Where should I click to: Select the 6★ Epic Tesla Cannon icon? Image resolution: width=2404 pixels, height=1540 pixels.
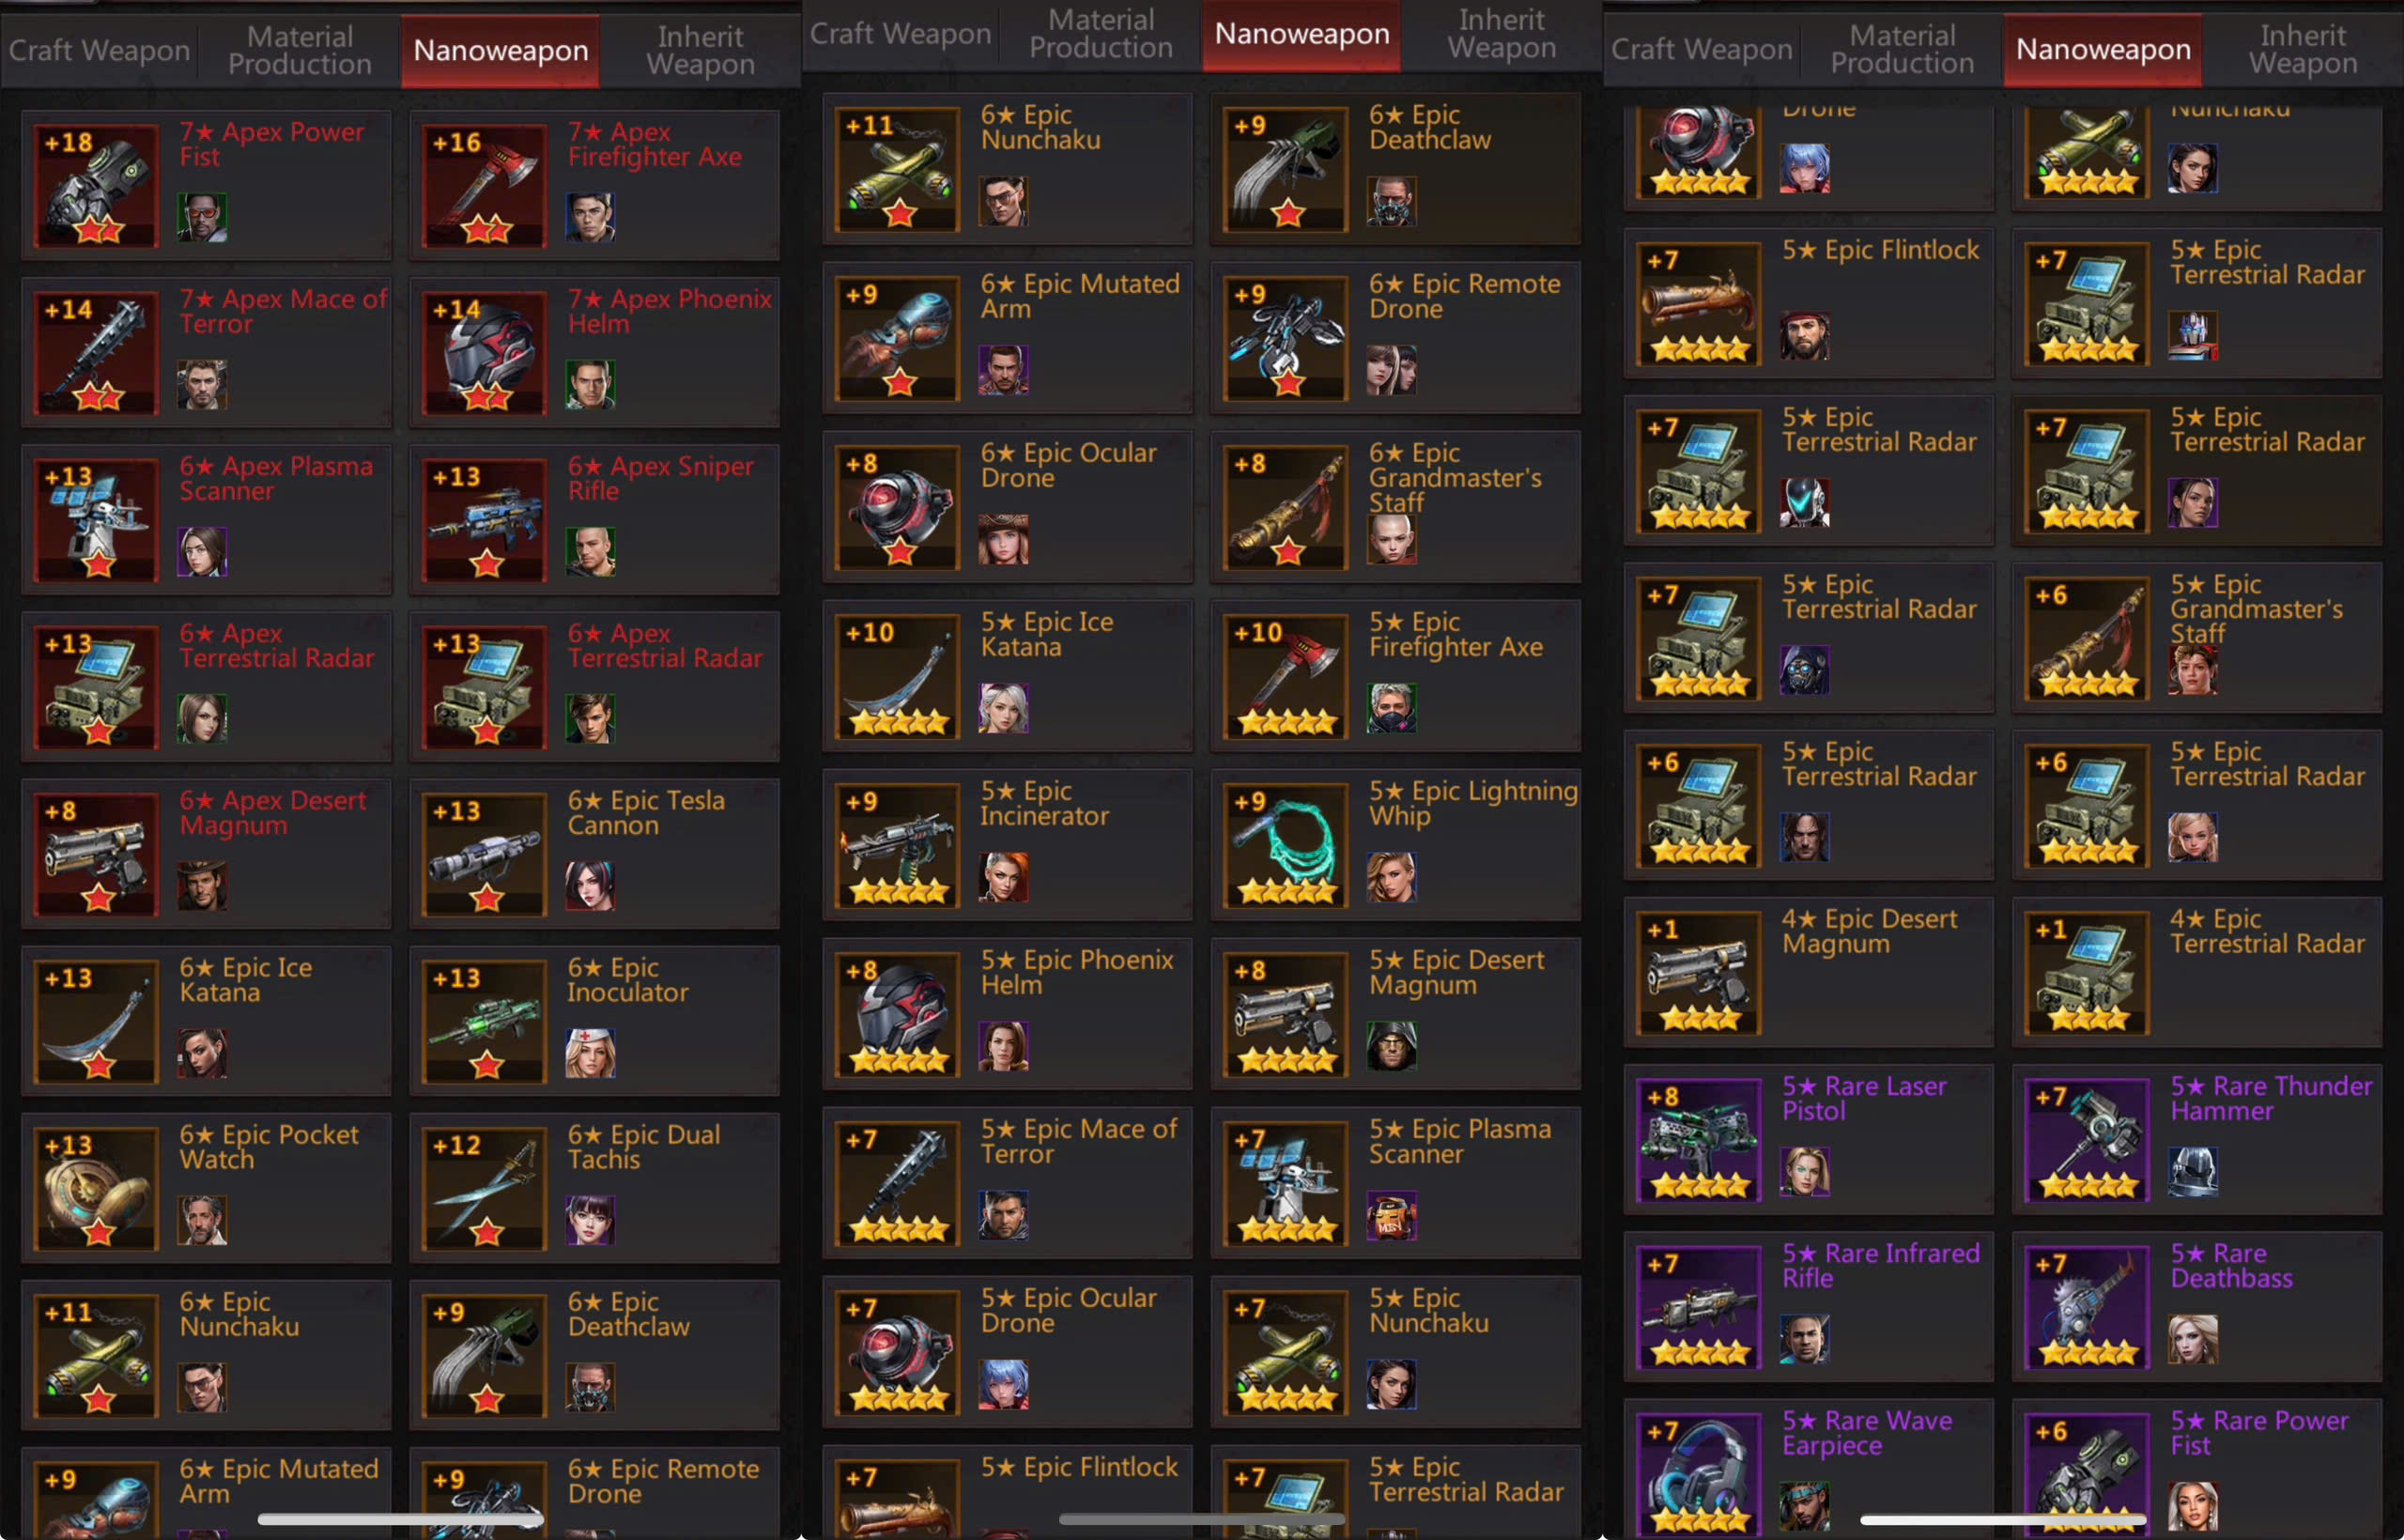[485, 854]
